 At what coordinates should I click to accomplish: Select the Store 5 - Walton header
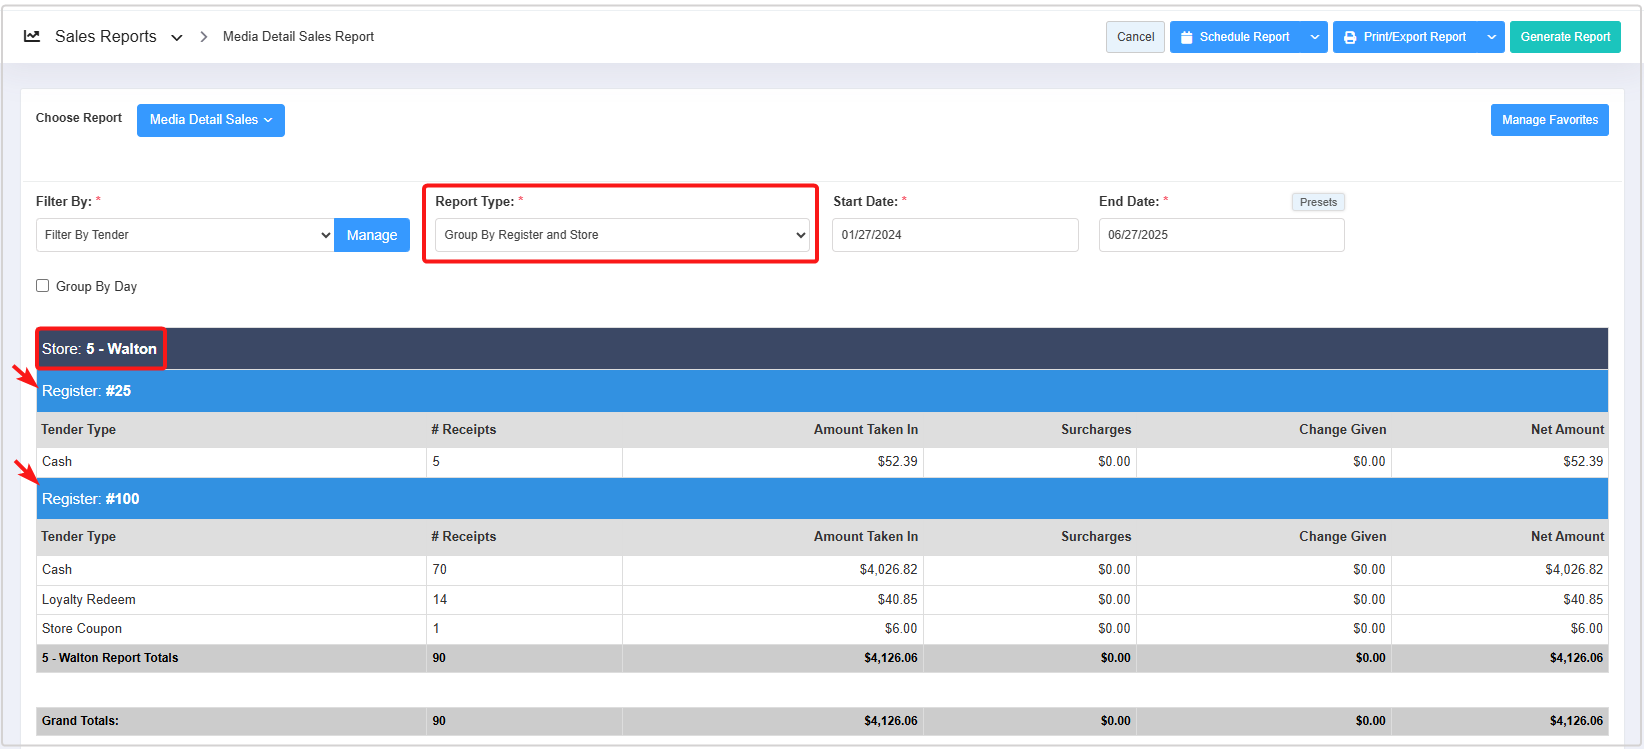click(100, 349)
